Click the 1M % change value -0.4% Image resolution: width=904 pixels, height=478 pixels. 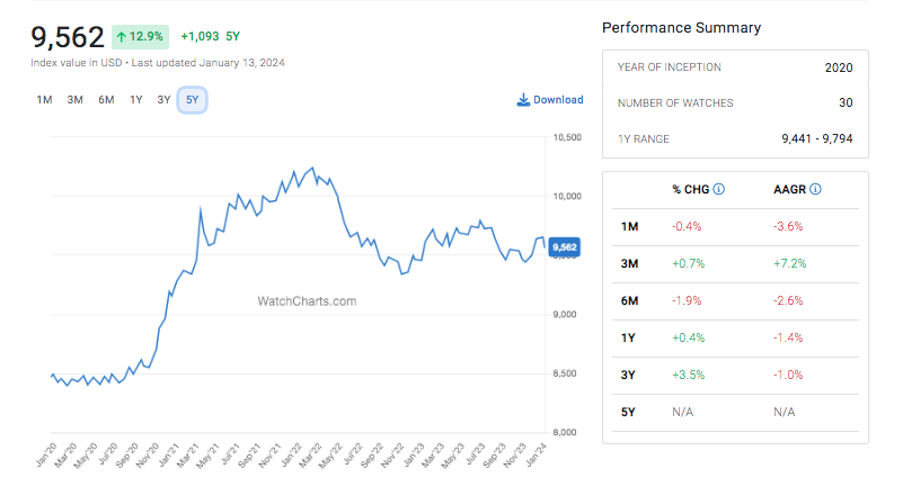(x=687, y=227)
